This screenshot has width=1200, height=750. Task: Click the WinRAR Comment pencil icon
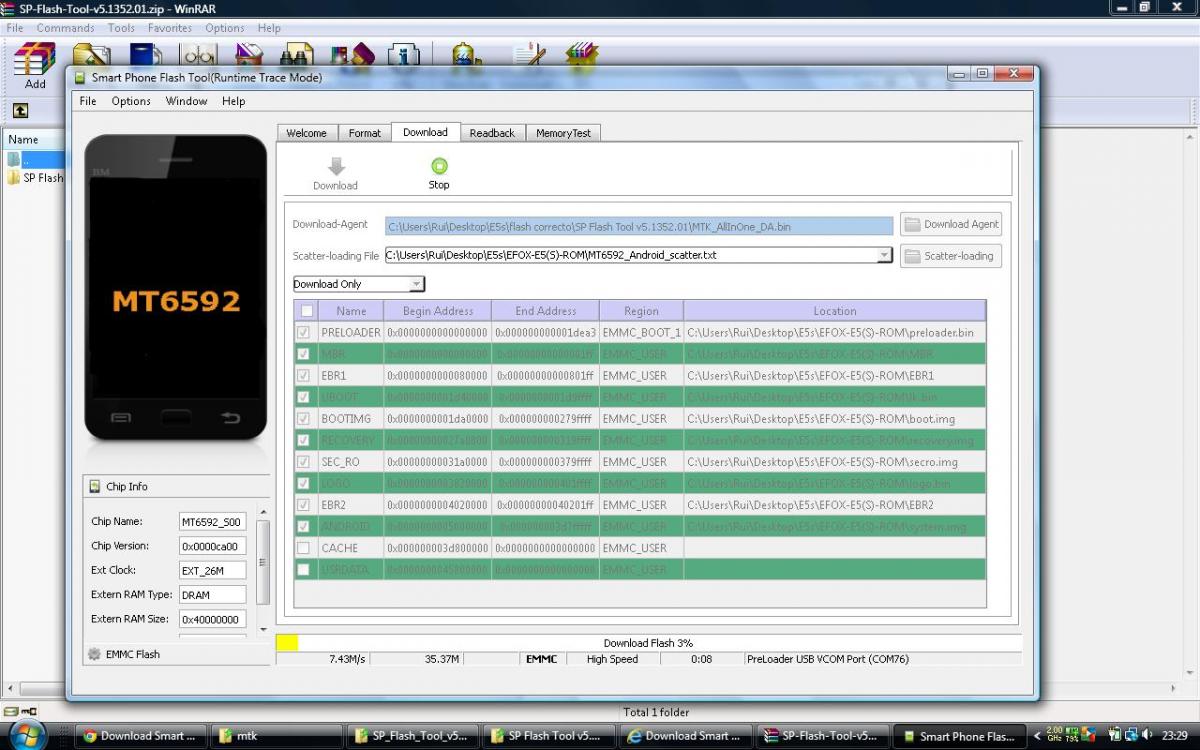point(528,56)
